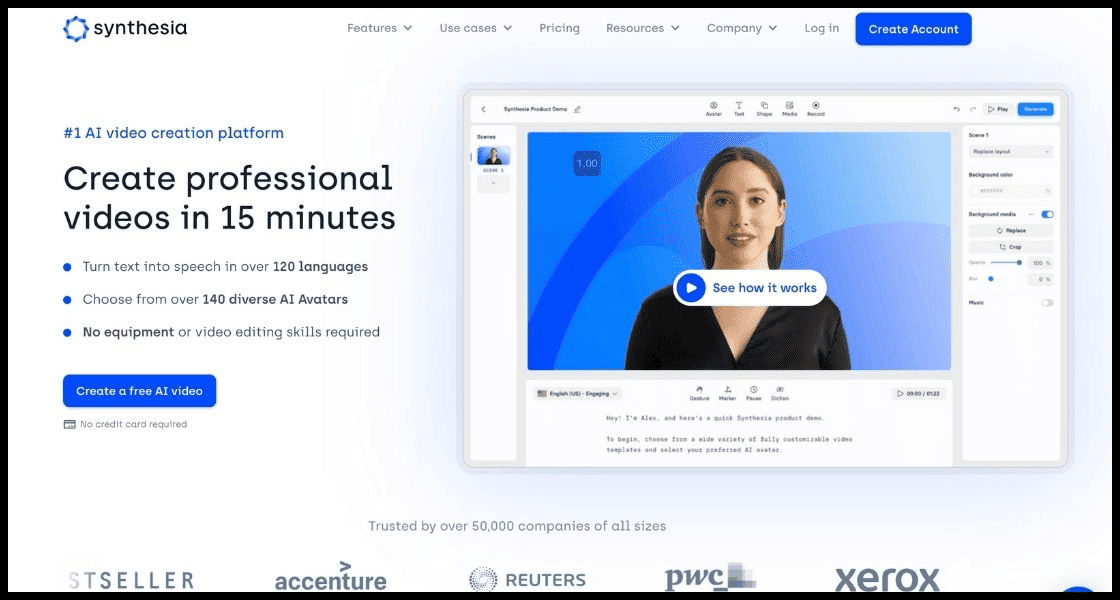The height and width of the screenshot is (600, 1120).
Task: Insert a Gesture using the gesture icon
Action: 700,390
